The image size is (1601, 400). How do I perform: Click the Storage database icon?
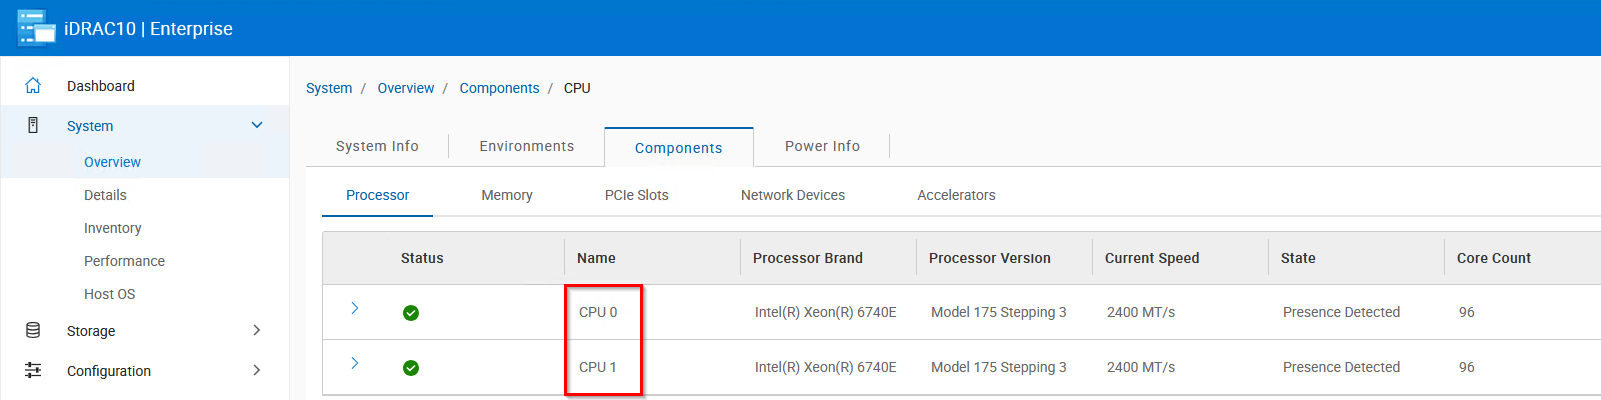pos(33,331)
